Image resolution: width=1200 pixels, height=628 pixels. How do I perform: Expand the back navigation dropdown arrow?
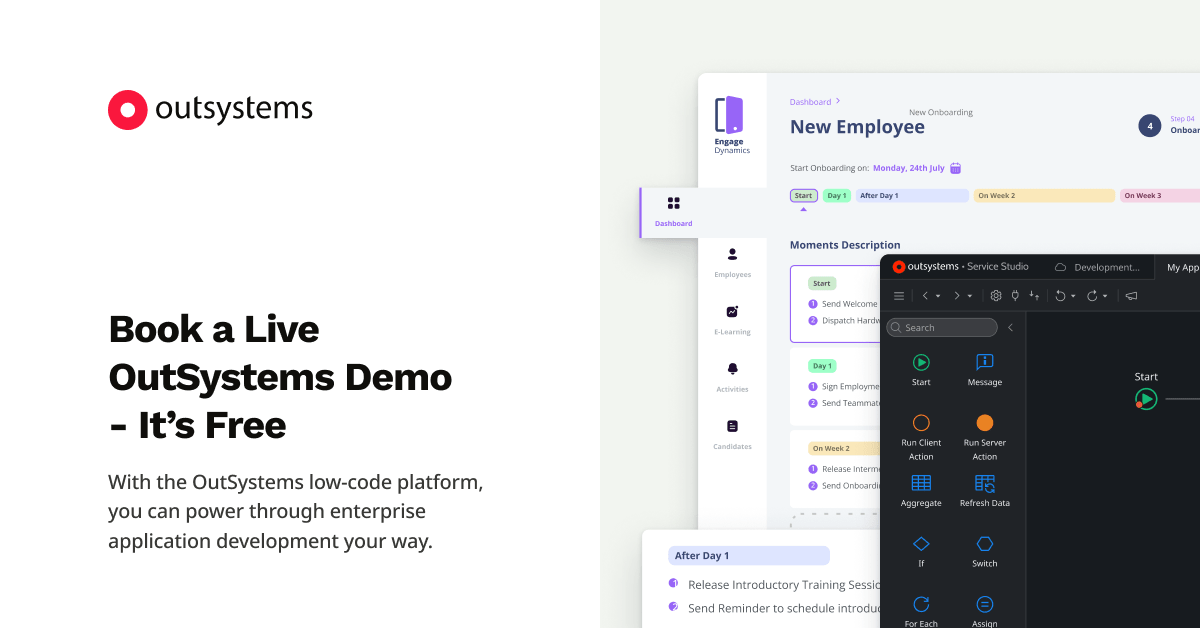[x=938, y=297]
